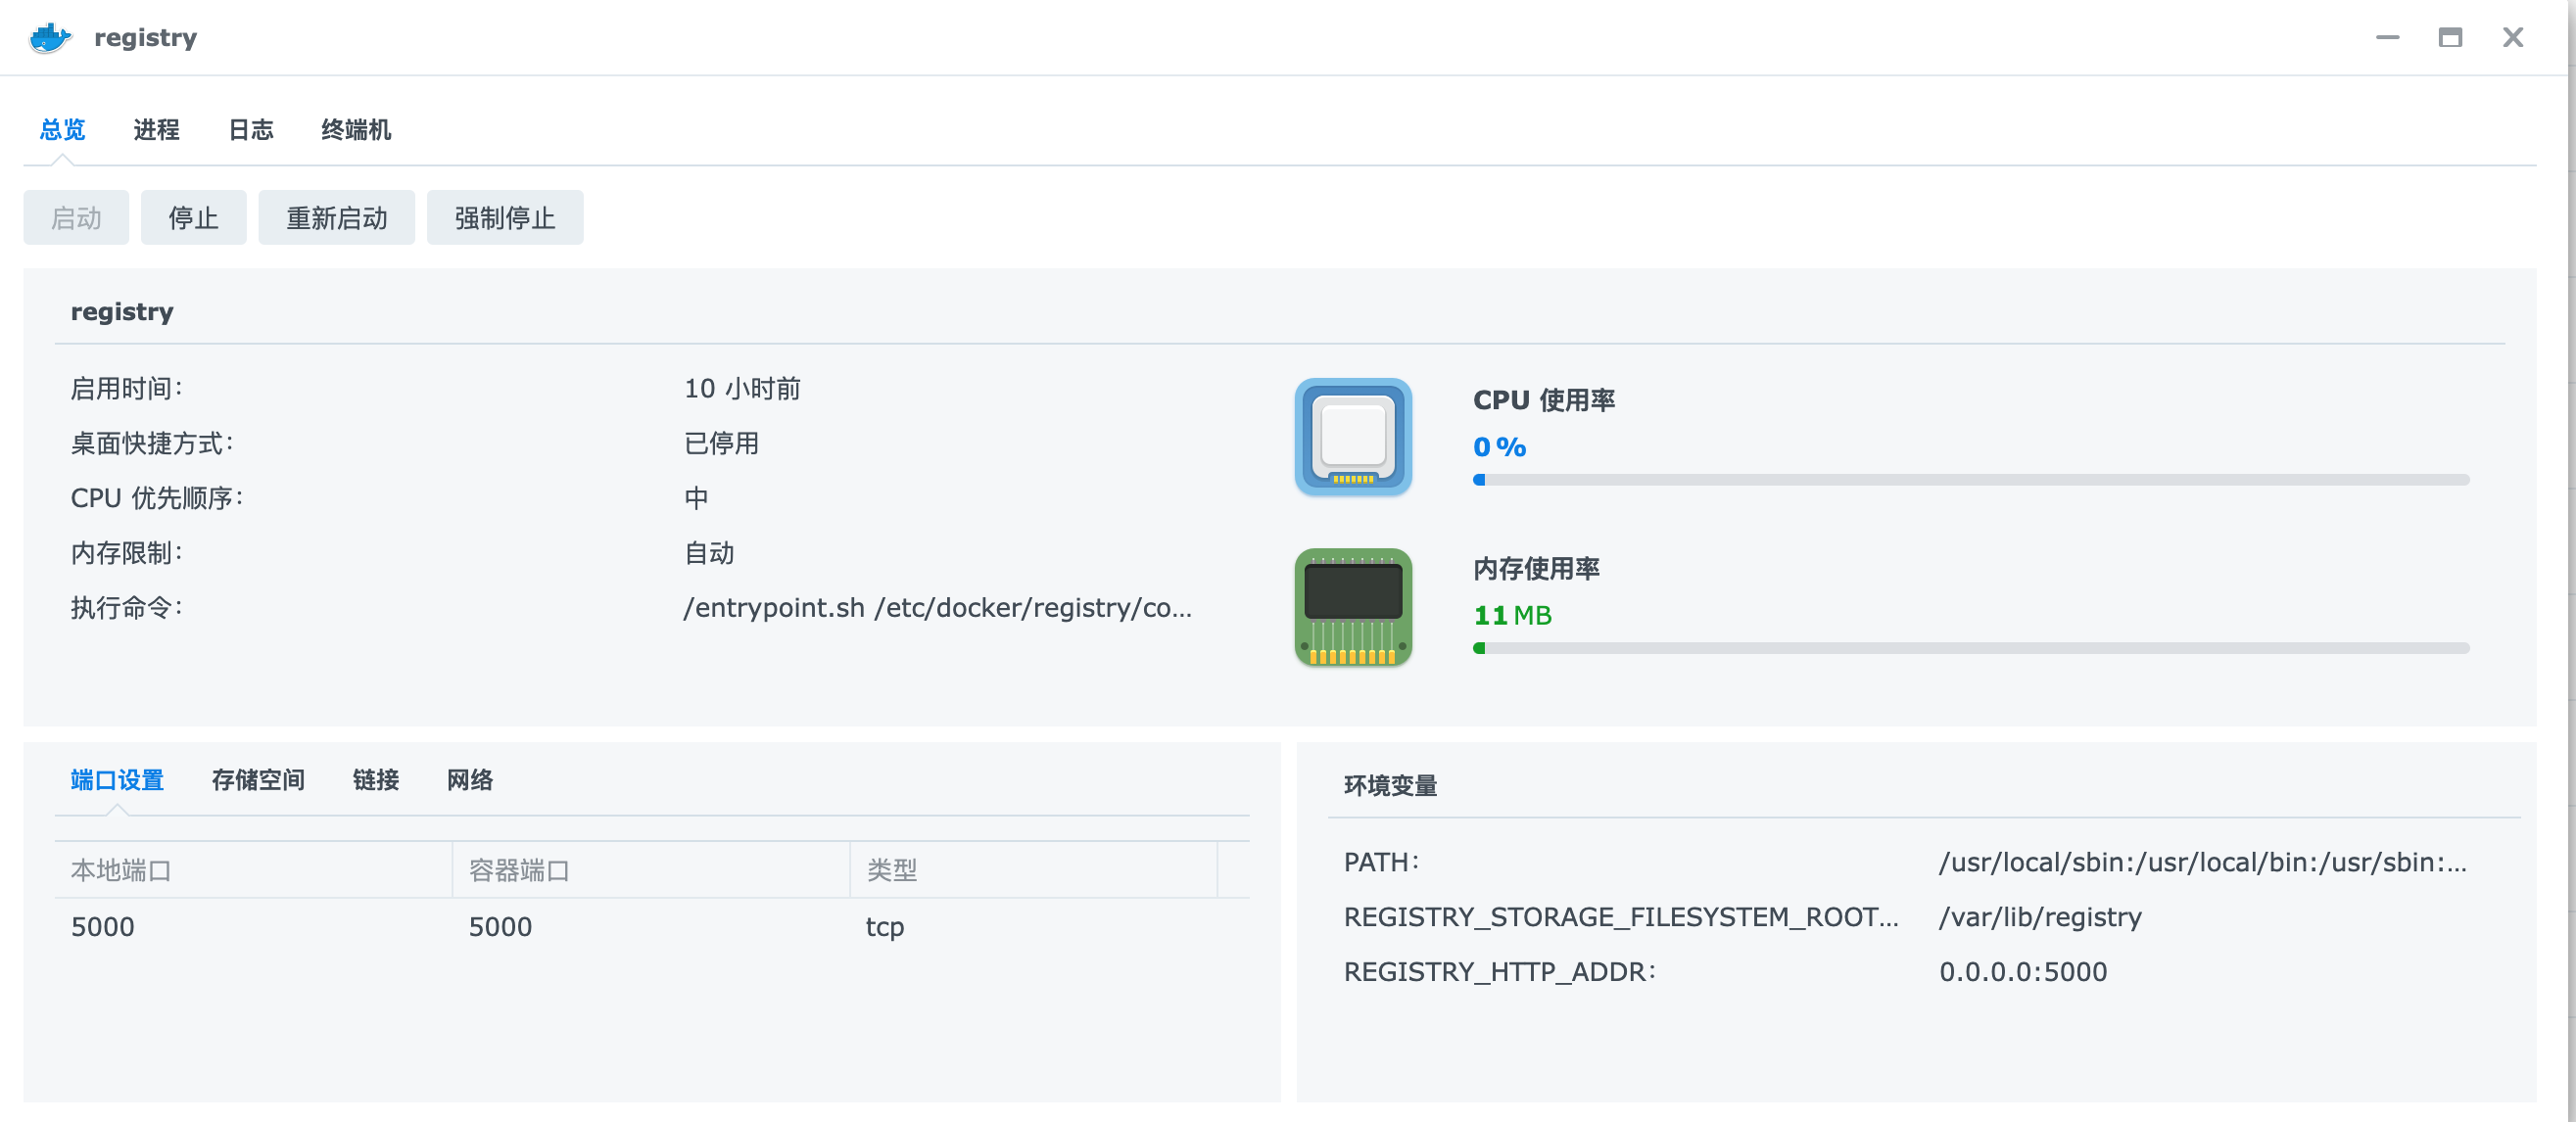Click the CPU 使用率 heading
2576x1122 pixels.
[1544, 400]
